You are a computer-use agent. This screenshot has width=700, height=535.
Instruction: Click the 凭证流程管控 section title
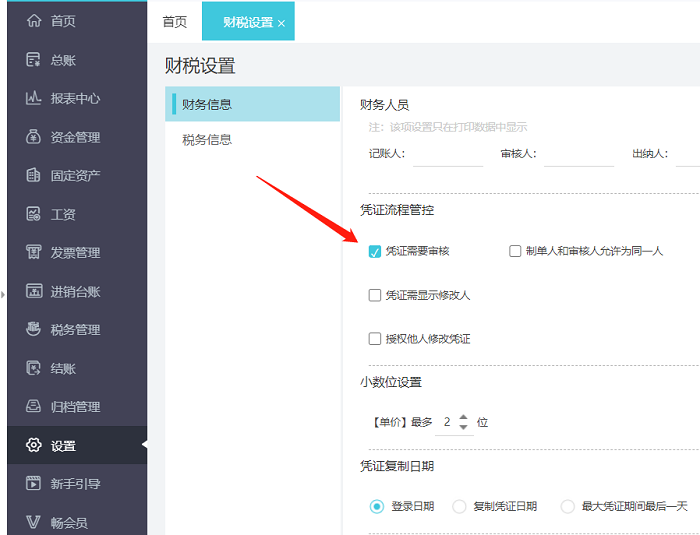coord(397,209)
